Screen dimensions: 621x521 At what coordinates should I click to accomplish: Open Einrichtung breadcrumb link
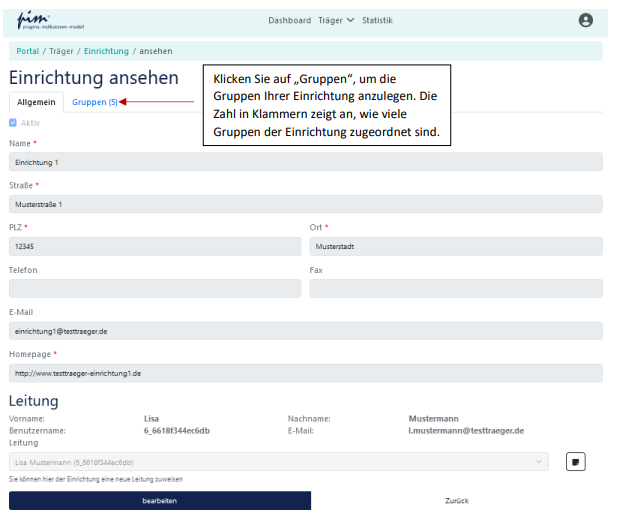pyautogui.click(x=106, y=51)
